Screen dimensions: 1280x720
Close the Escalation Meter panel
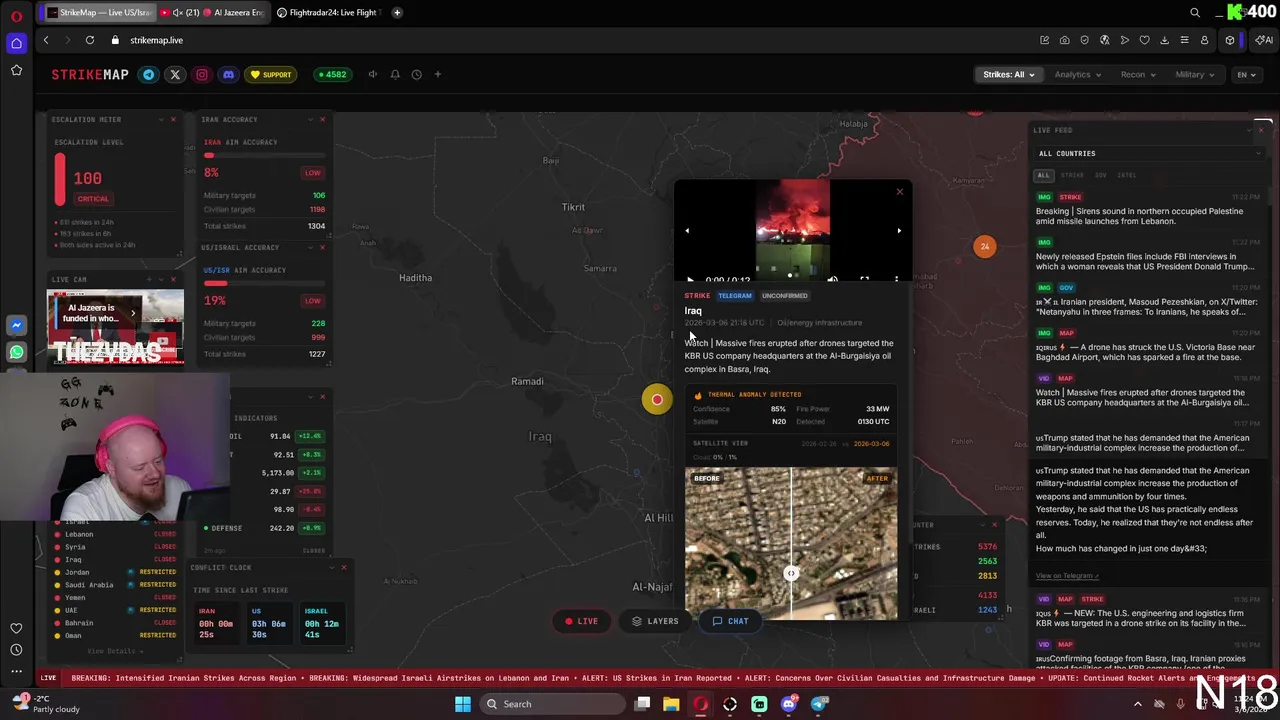coord(173,119)
